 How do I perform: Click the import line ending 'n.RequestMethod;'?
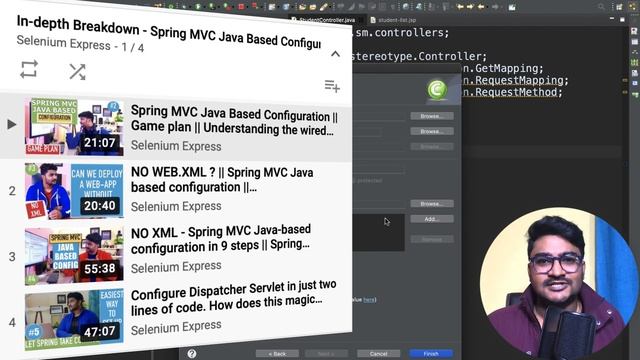(x=512, y=92)
